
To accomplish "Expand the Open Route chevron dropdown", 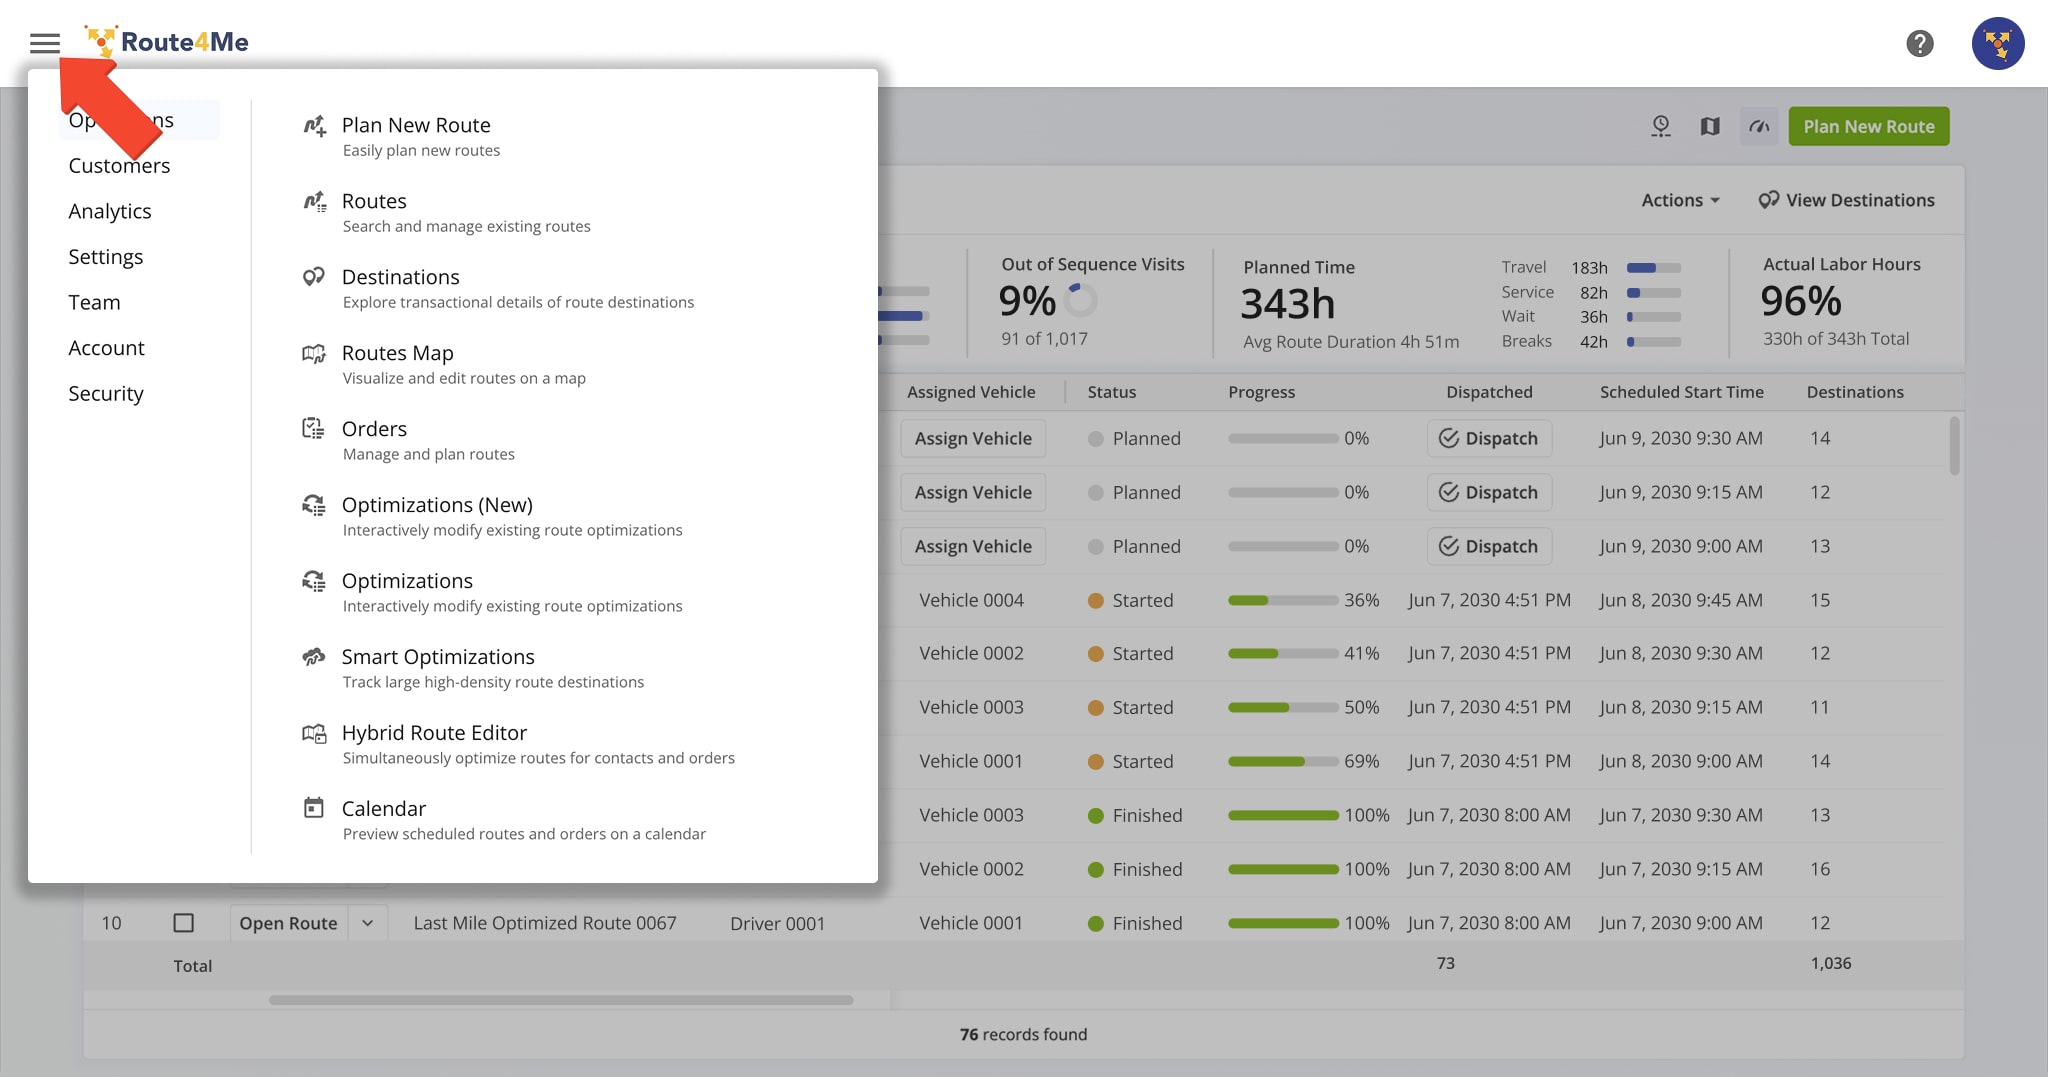I will click(367, 923).
